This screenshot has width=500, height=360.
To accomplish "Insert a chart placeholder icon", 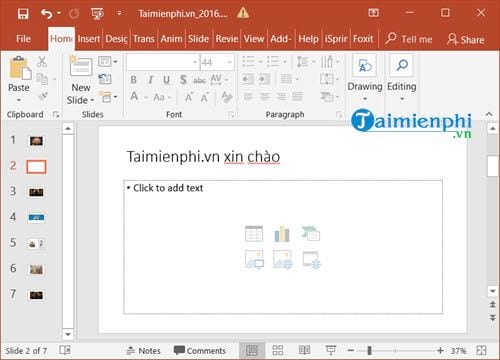I will click(282, 234).
